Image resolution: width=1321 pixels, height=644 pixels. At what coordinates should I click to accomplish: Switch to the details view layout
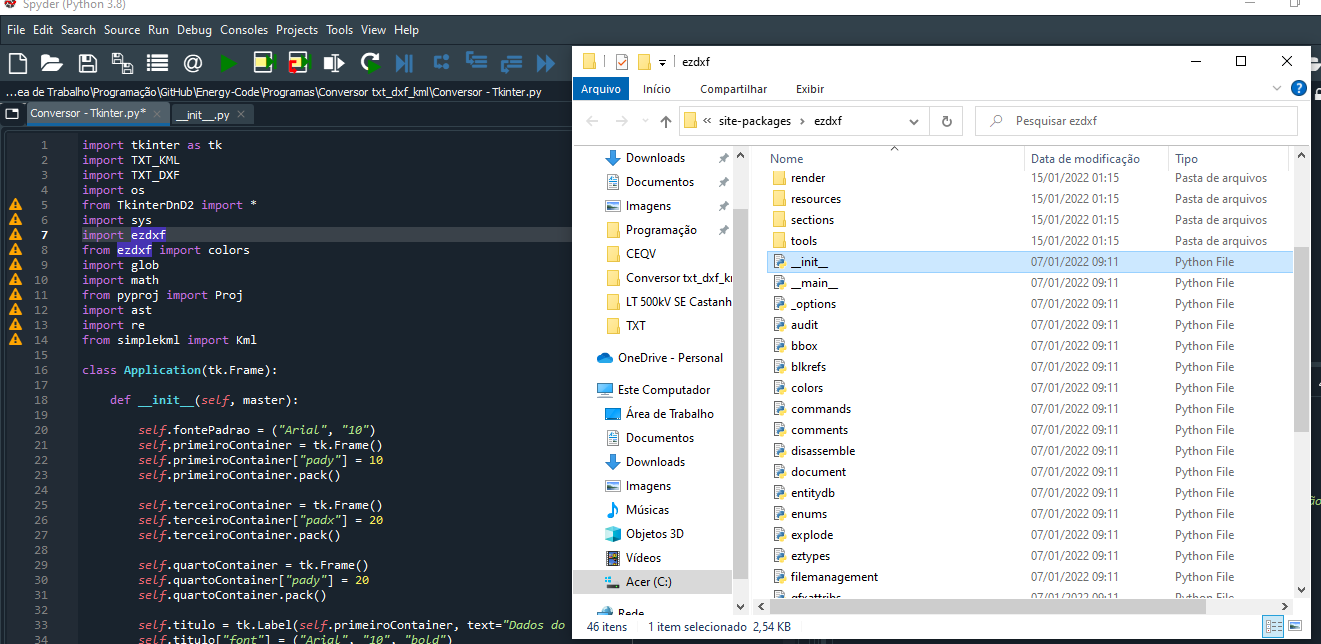tap(1273, 627)
